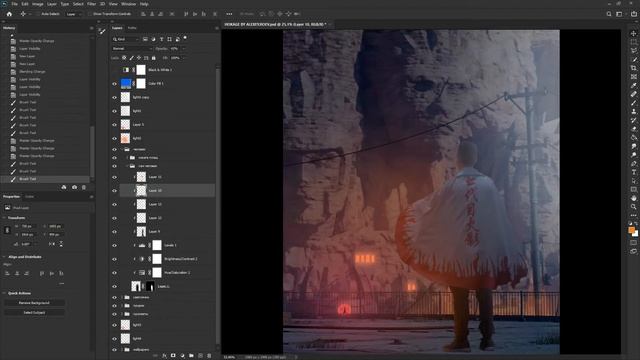Screen dimensions: 640x360
Task: Click the foreground color swatch
Action: point(632,231)
